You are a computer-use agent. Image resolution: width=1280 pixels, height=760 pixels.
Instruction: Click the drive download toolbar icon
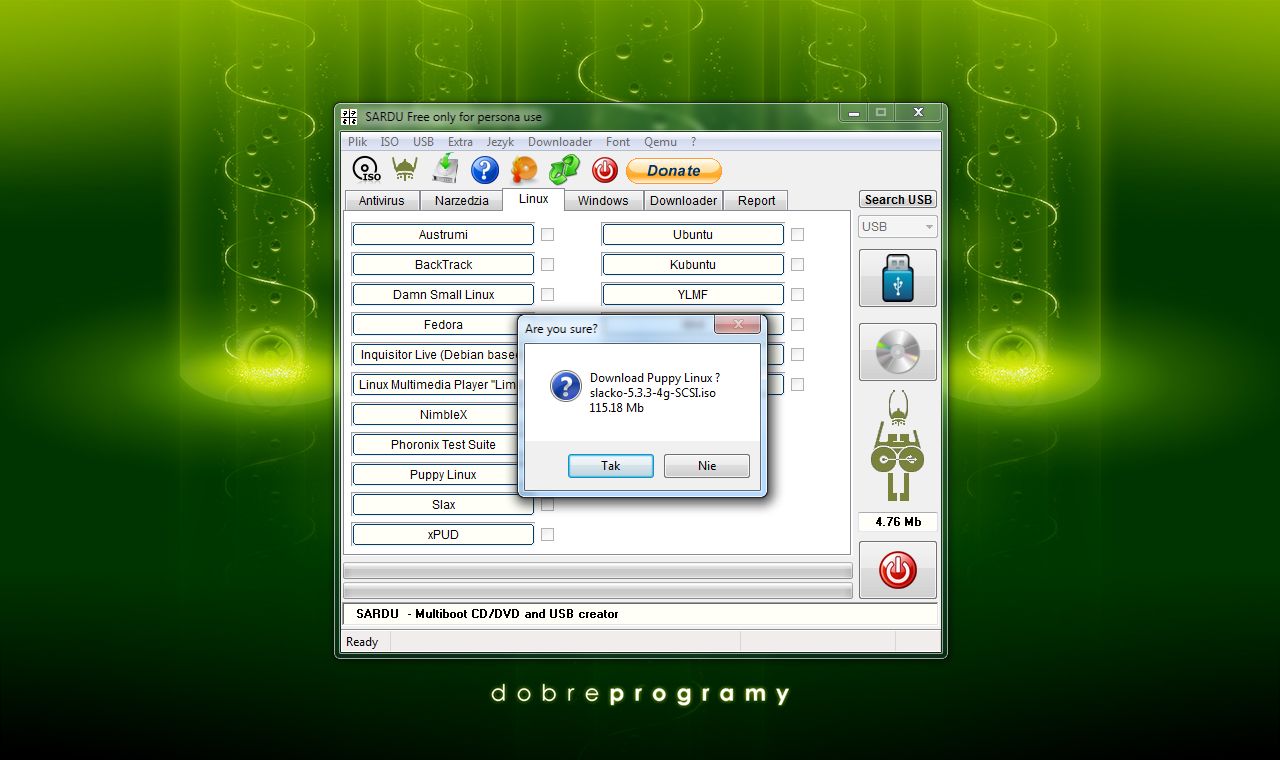[x=445, y=169]
